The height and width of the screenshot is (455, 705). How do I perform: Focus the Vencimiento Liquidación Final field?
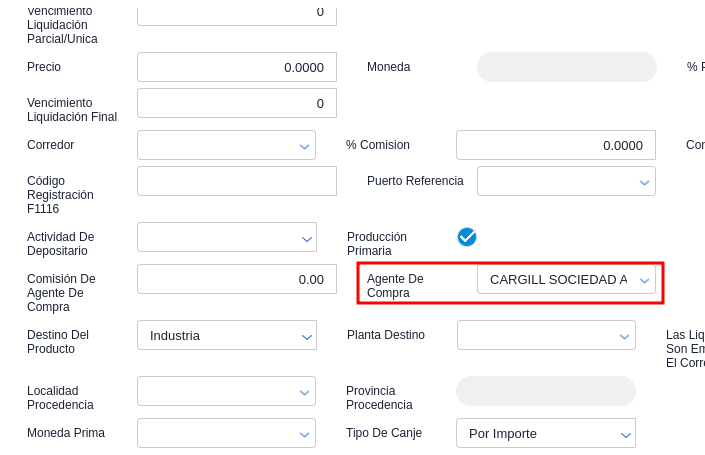coord(236,103)
